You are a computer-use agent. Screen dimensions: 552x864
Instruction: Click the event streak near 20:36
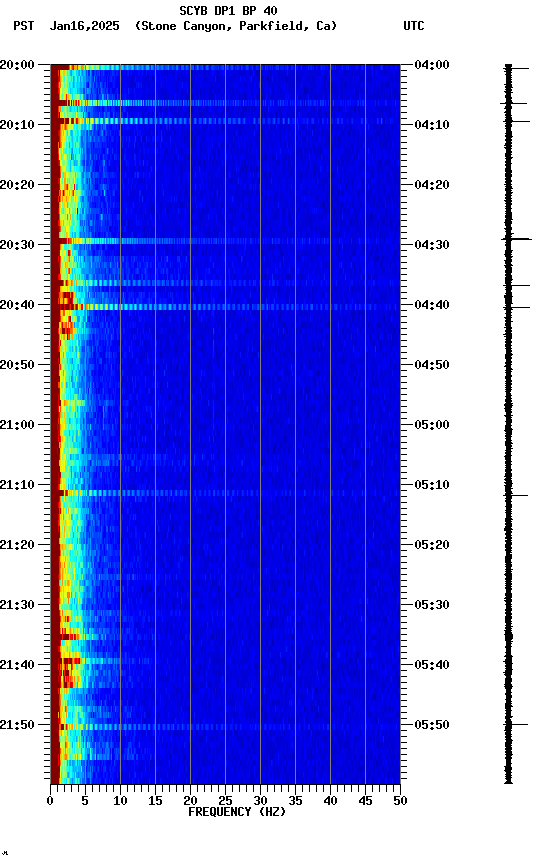pyautogui.click(x=225, y=283)
